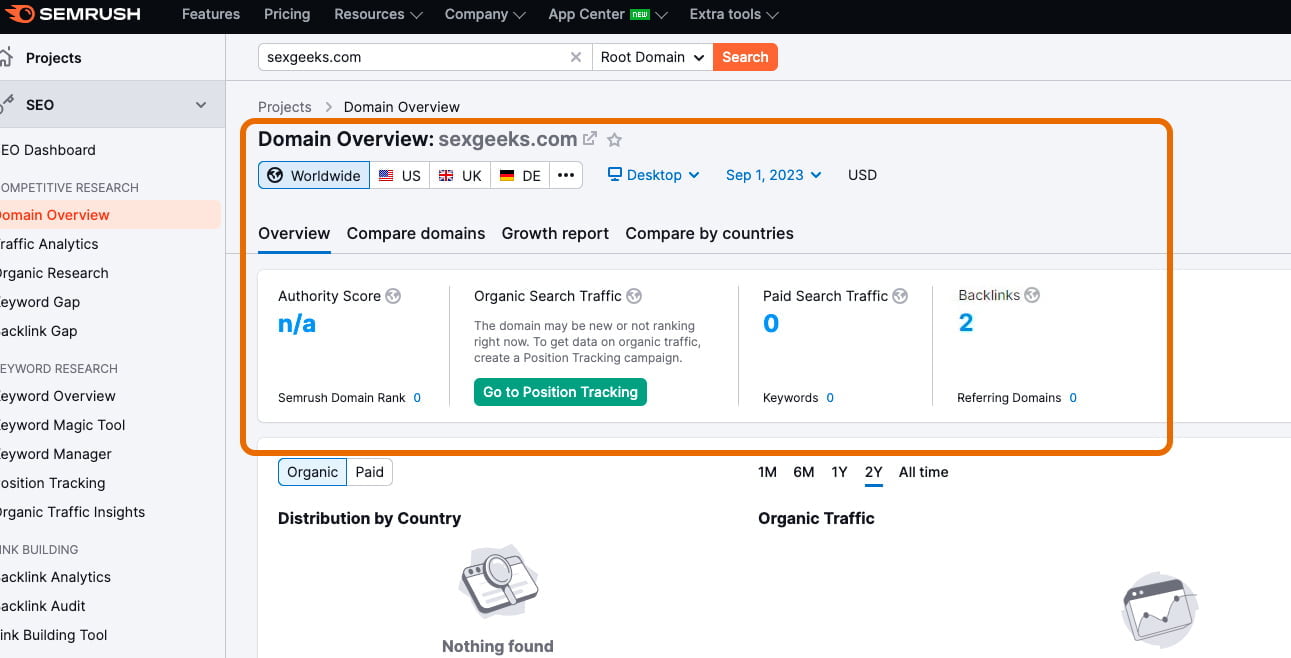Image resolution: width=1291 pixels, height=658 pixels.
Task: Open Backlink Audit in sidebar
Action: tap(42, 606)
